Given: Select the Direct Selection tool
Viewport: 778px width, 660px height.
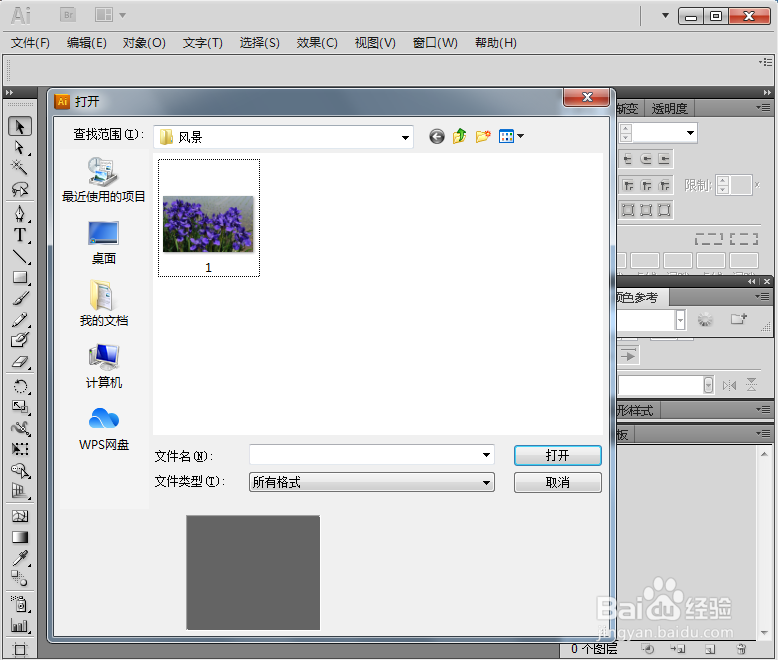Looking at the screenshot, I should coord(20,148).
